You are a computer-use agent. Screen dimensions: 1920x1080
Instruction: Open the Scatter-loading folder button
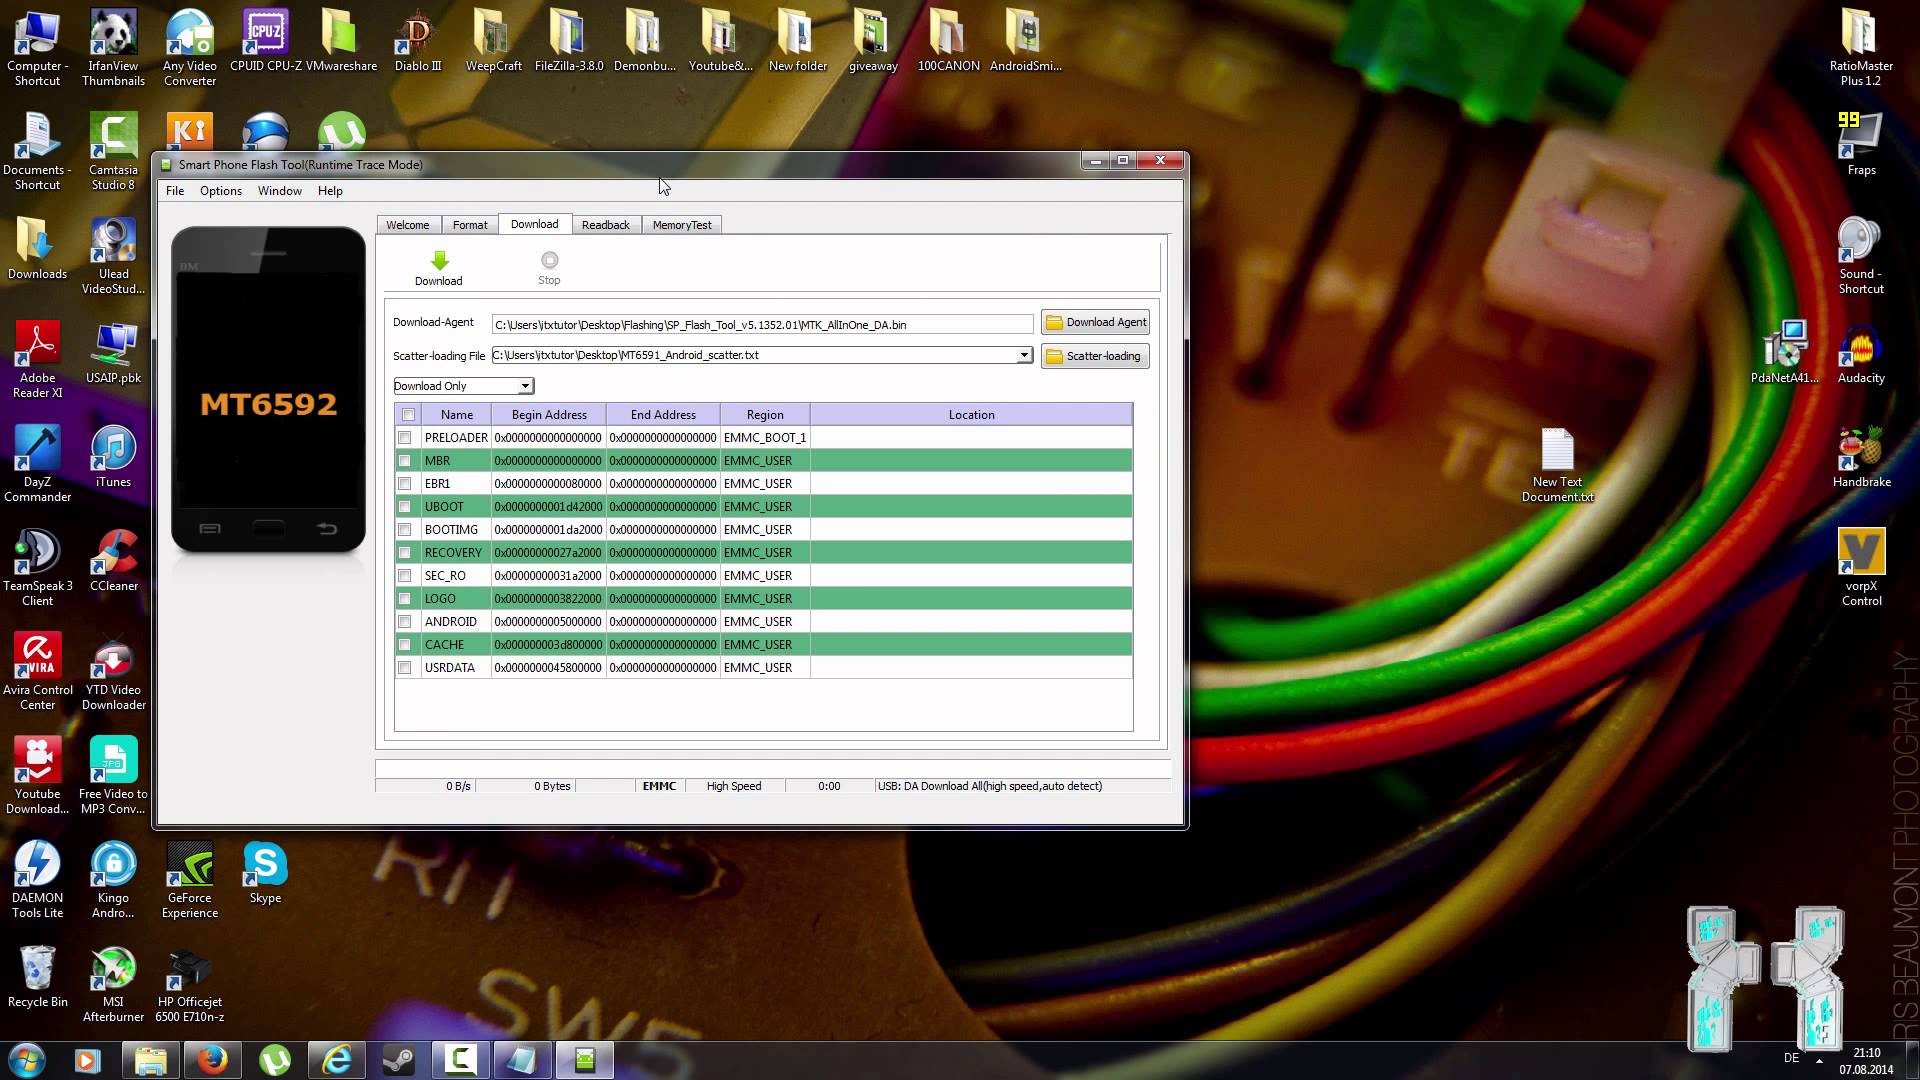1095,356
